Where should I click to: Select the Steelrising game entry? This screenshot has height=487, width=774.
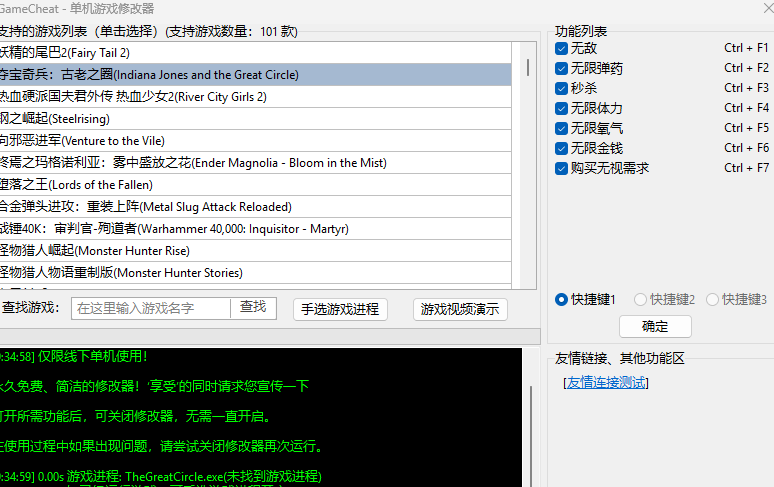coord(255,118)
